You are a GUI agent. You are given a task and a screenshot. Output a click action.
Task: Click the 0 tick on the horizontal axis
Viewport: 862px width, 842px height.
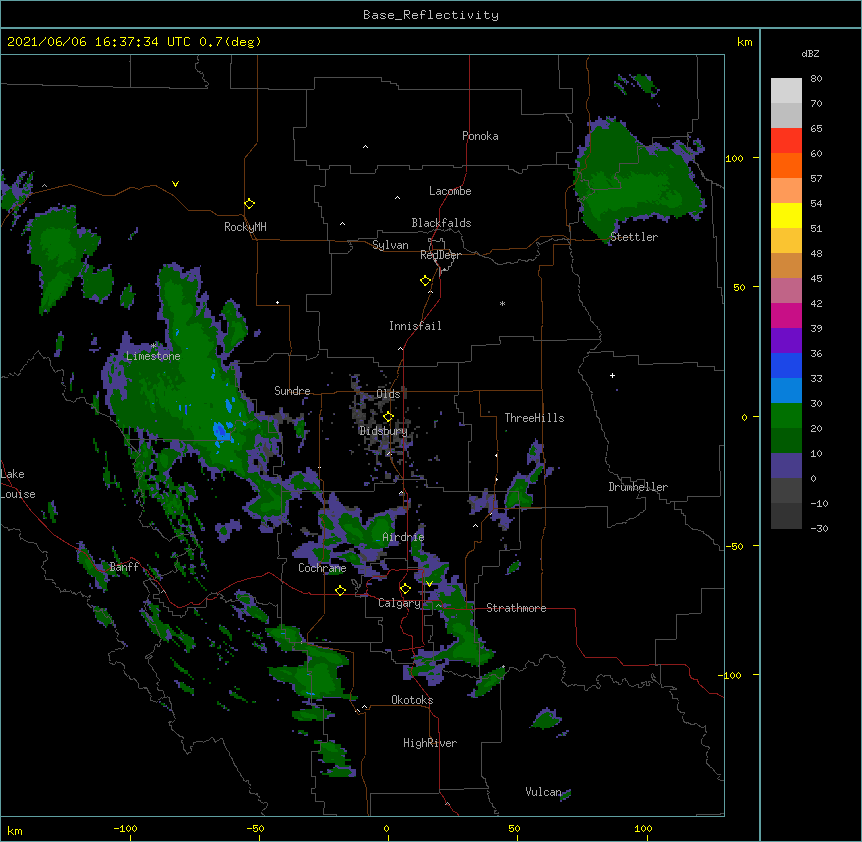[386, 828]
